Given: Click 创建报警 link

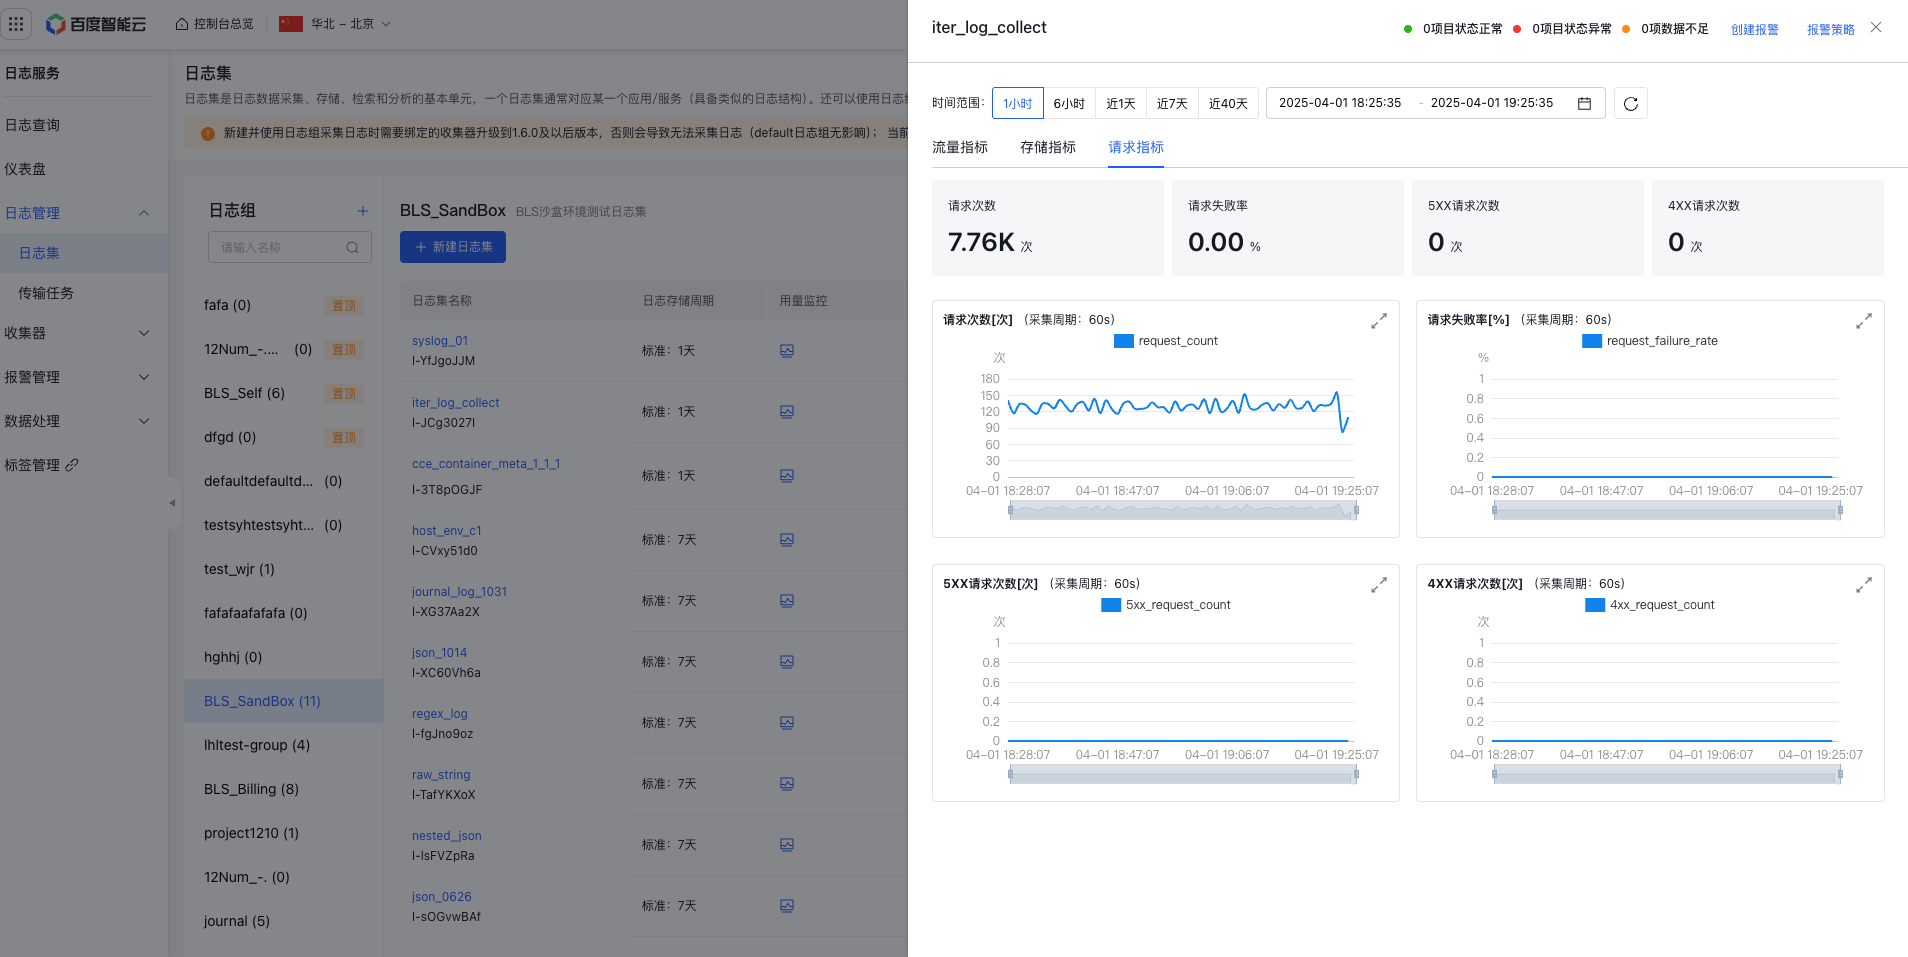Looking at the screenshot, I should click(x=1754, y=30).
